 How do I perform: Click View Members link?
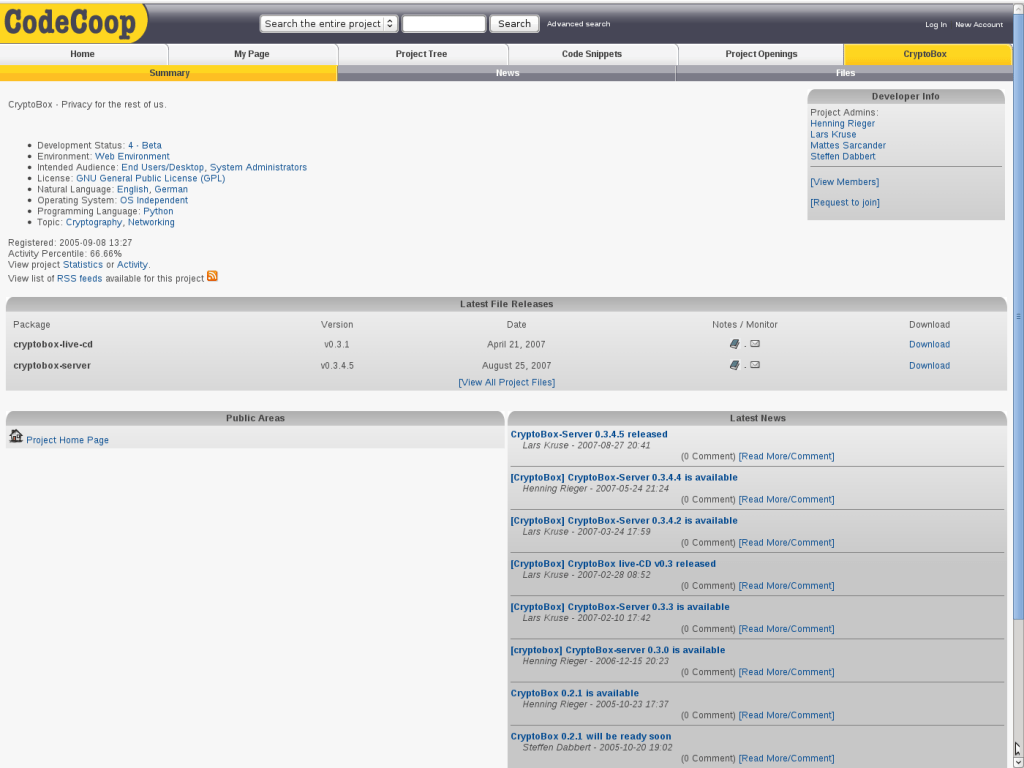click(x=844, y=182)
